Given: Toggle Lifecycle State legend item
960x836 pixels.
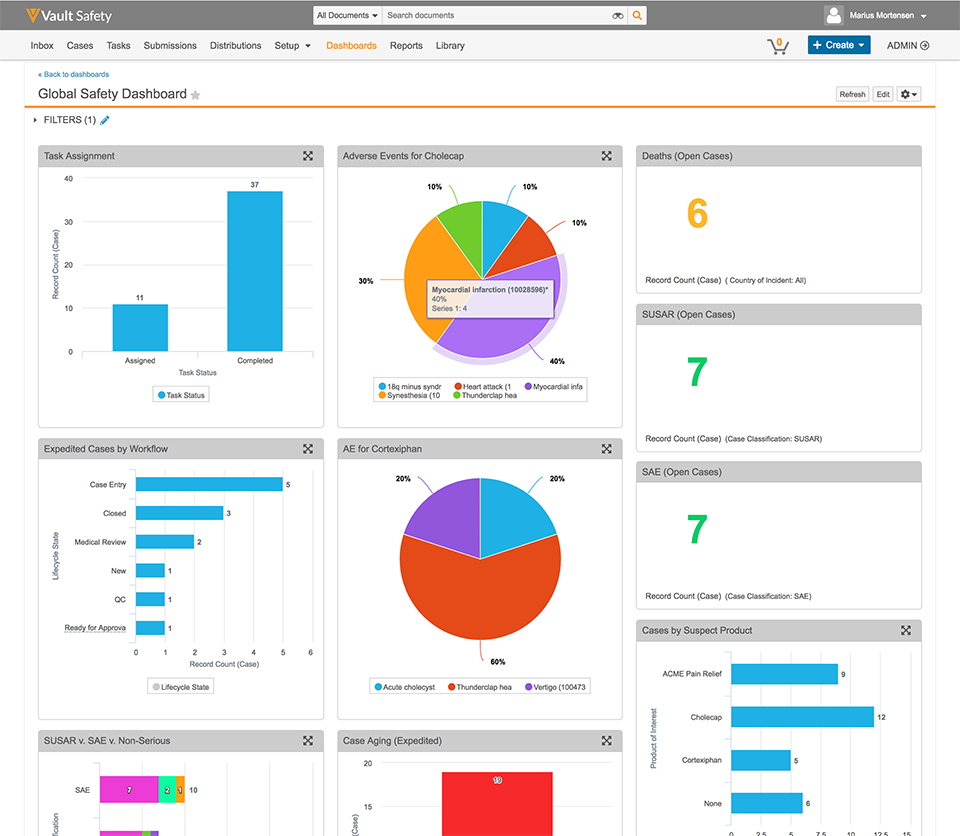Looking at the screenshot, I should [181, 687].
